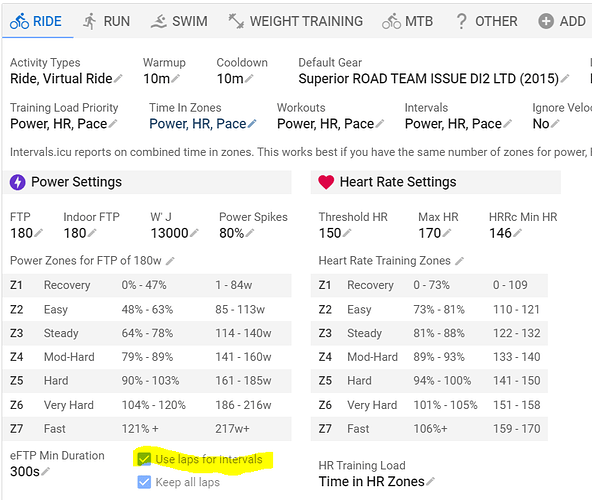Edit Default Gear Superior ROAD TEAM pencil

(565, 79)
